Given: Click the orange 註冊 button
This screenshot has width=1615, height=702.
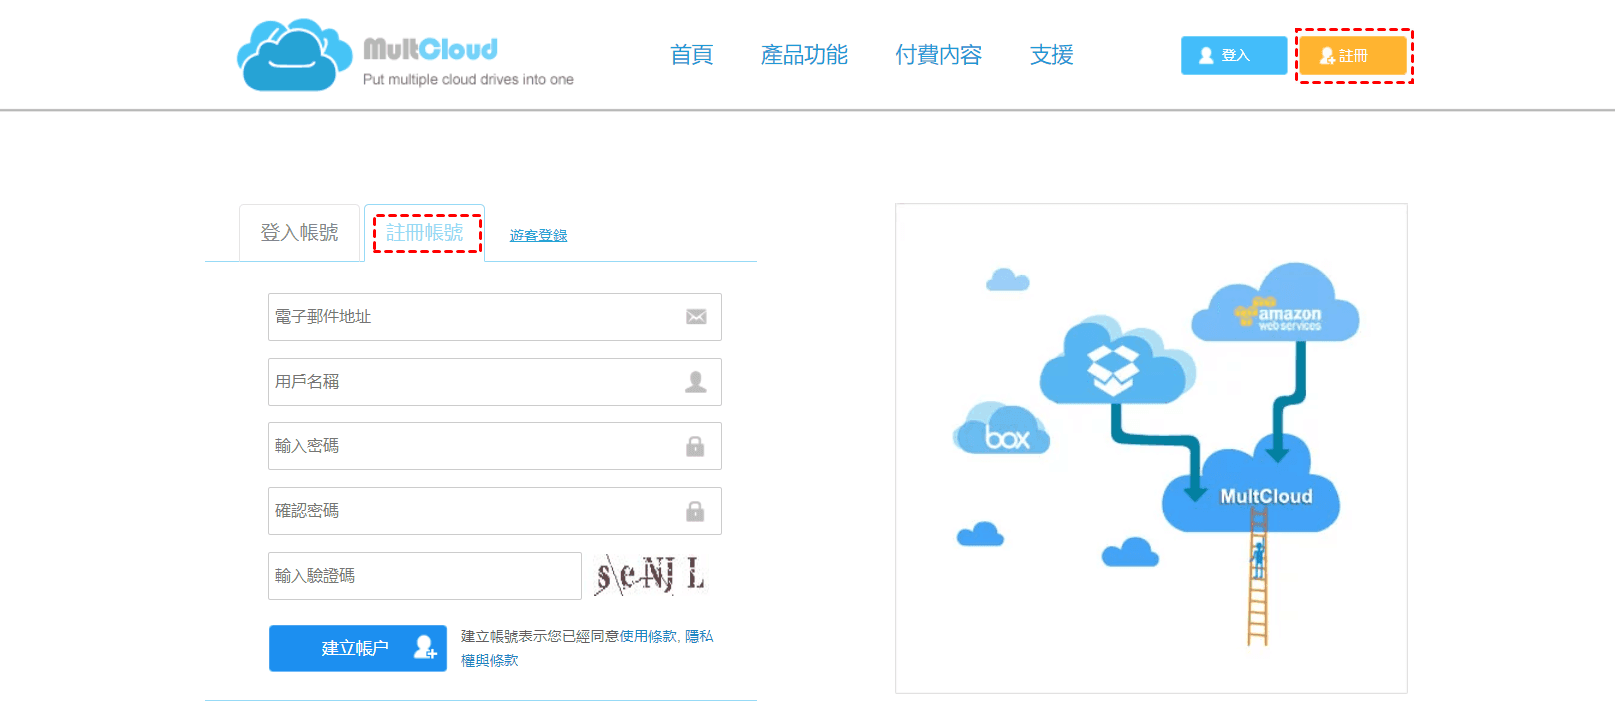Looking at the screenshot, I should click(1353, 55).
